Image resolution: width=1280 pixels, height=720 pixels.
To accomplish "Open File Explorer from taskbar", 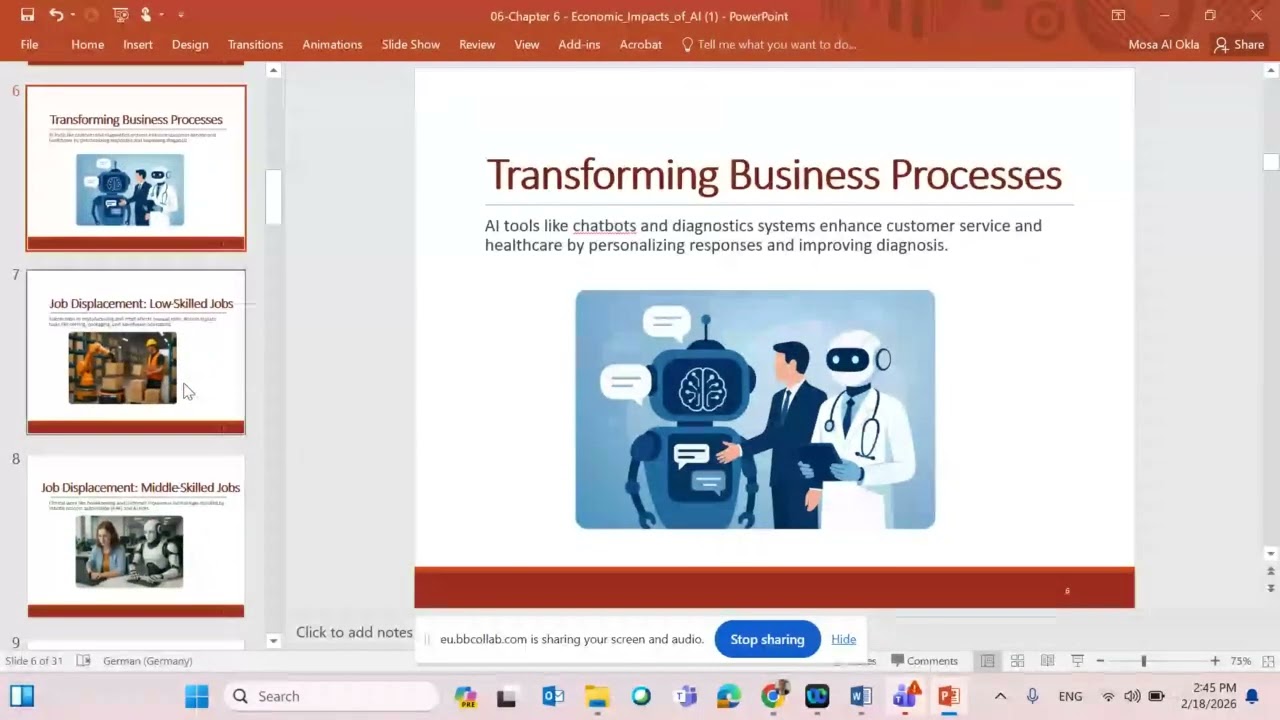I will (597, 696).
